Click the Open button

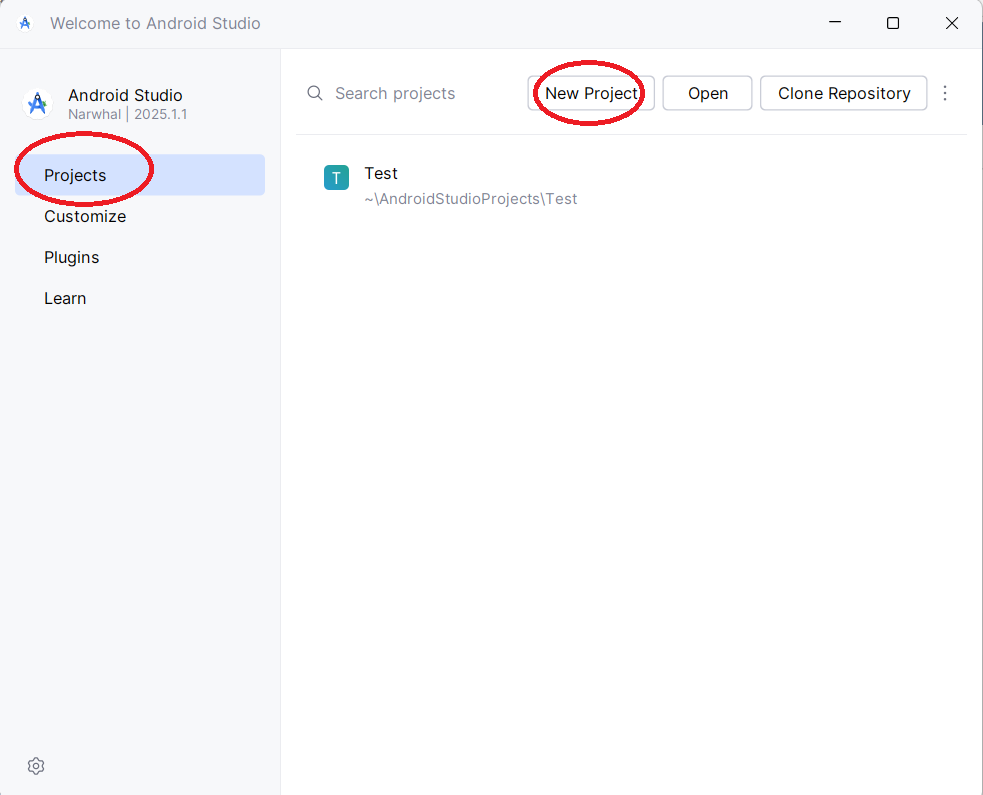click(x=707, y=93)
